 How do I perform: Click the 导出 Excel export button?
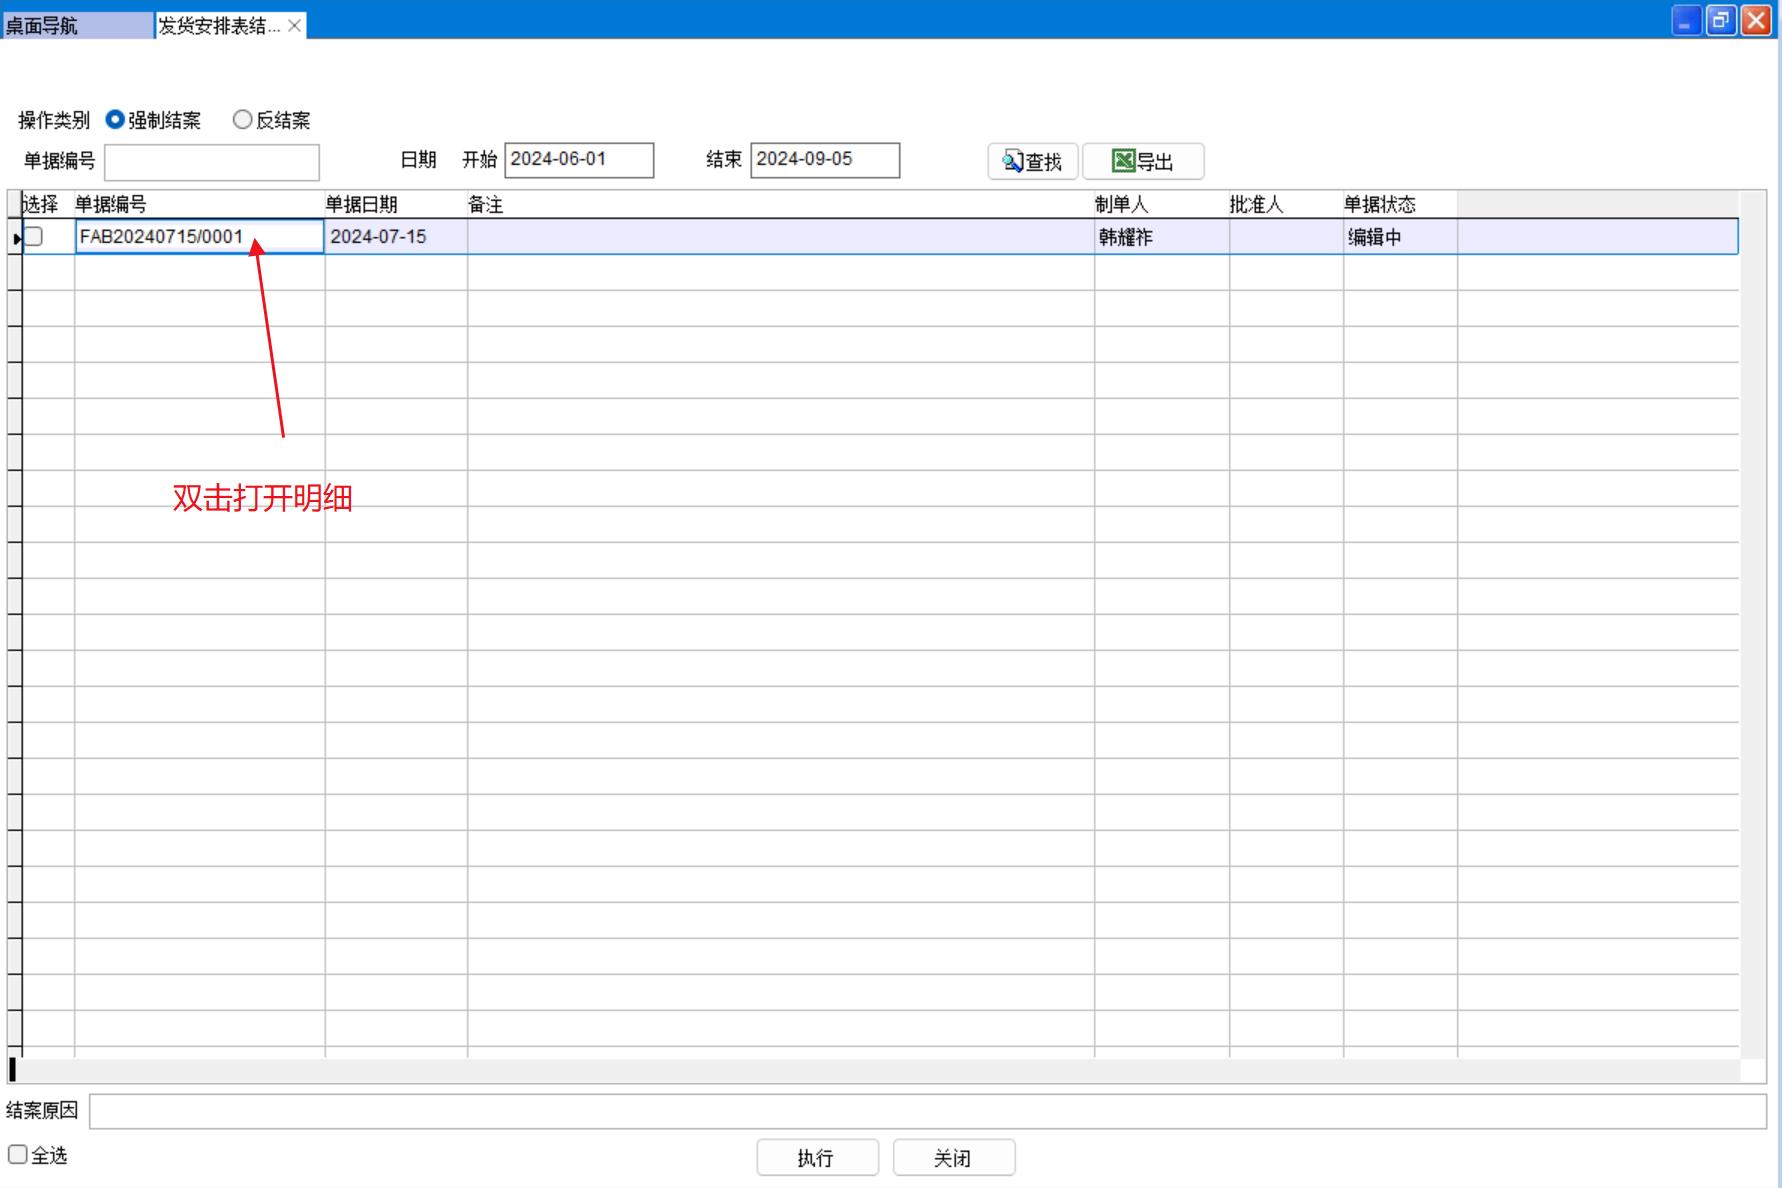coord(1143,161)
